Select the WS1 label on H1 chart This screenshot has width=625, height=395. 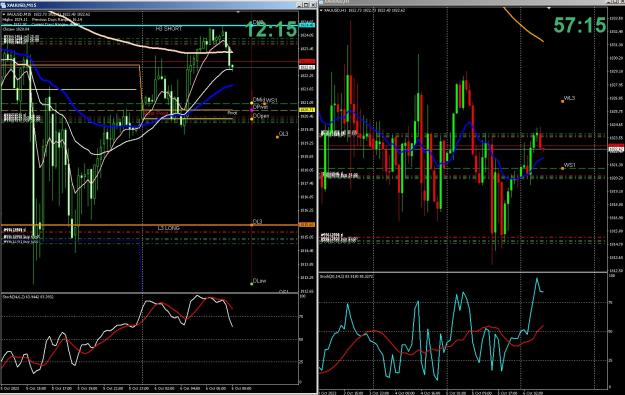click(570, 165)
